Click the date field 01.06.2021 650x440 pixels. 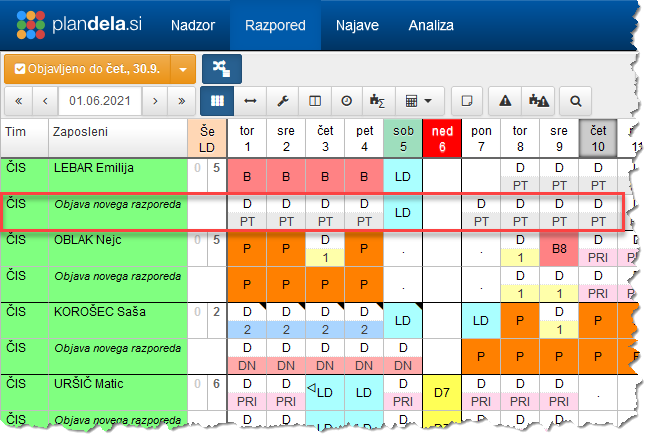[x=100, y=101]
